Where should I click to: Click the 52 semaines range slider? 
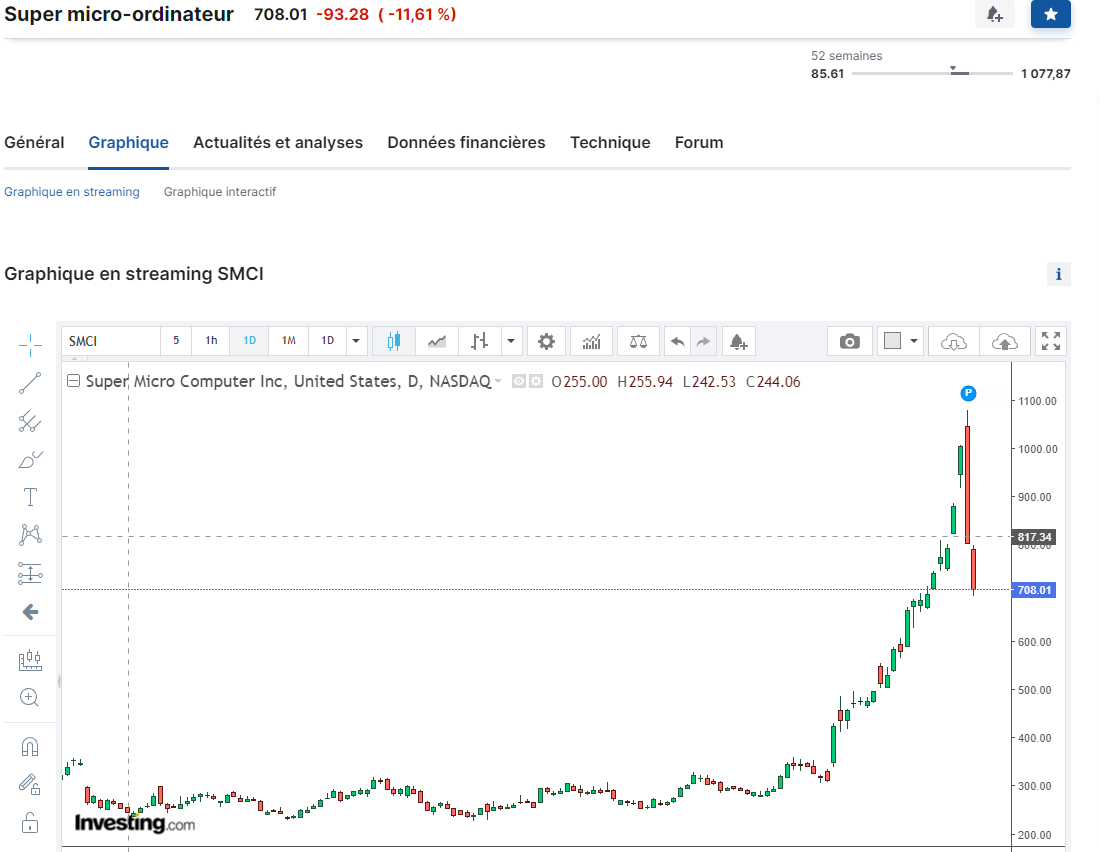tap(932, 73)
